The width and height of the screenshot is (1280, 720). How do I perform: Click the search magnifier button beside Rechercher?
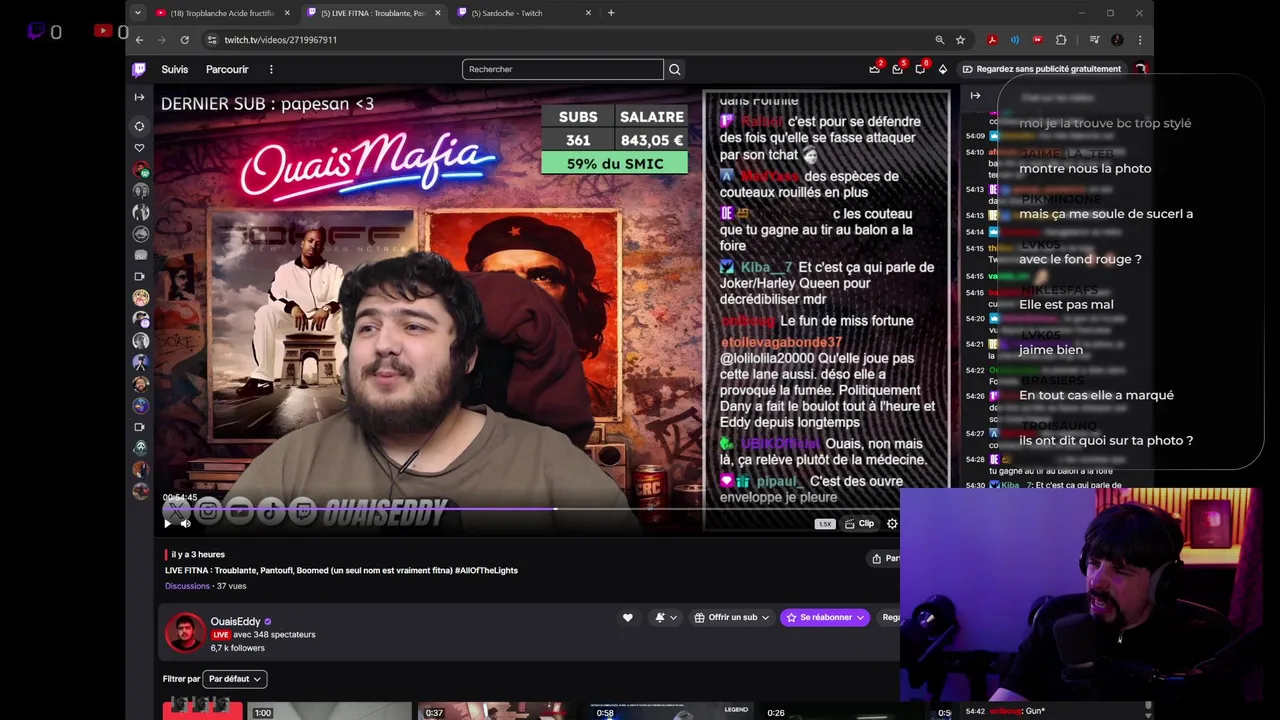click(674, 69)
